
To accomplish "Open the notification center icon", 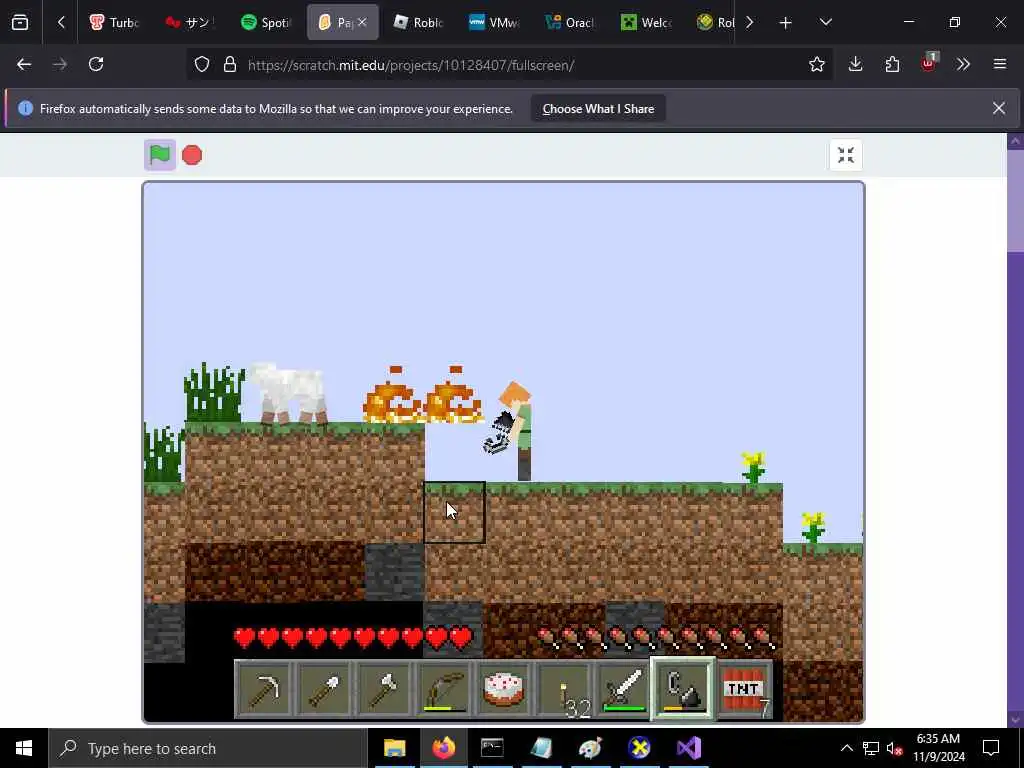I will [x=991, y=748].
